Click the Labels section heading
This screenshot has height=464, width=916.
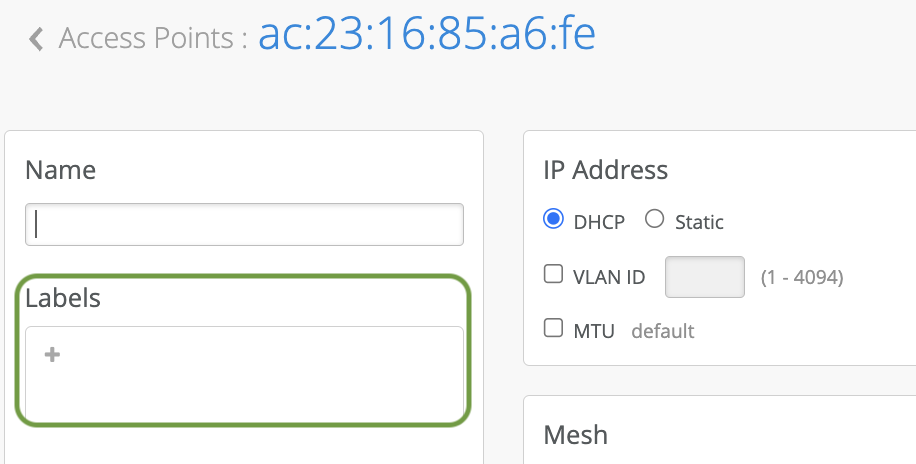63,297
